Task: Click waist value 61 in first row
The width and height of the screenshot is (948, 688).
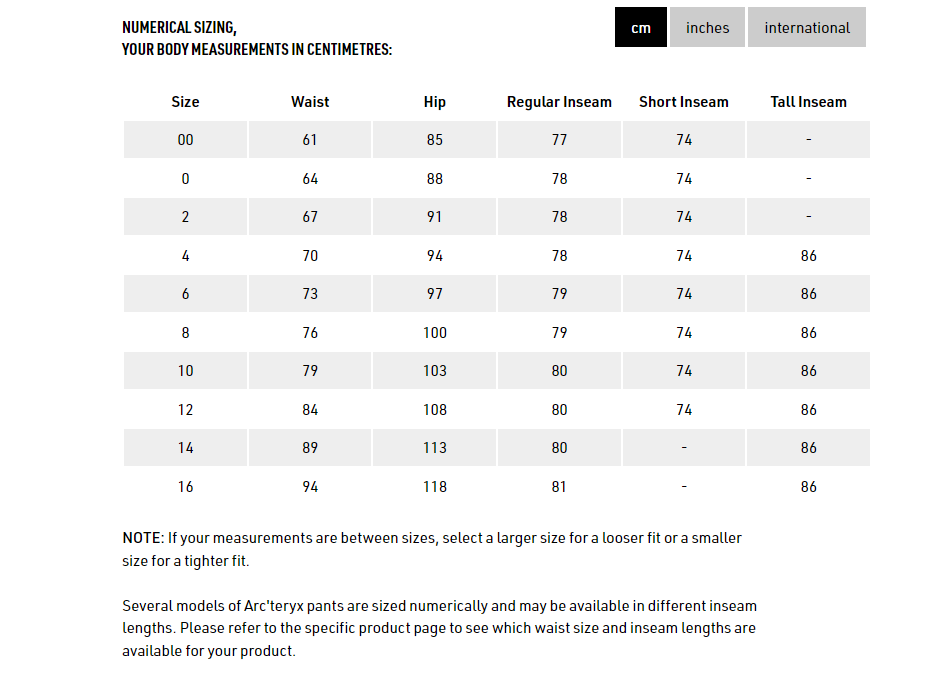Action: coord(310,140)
